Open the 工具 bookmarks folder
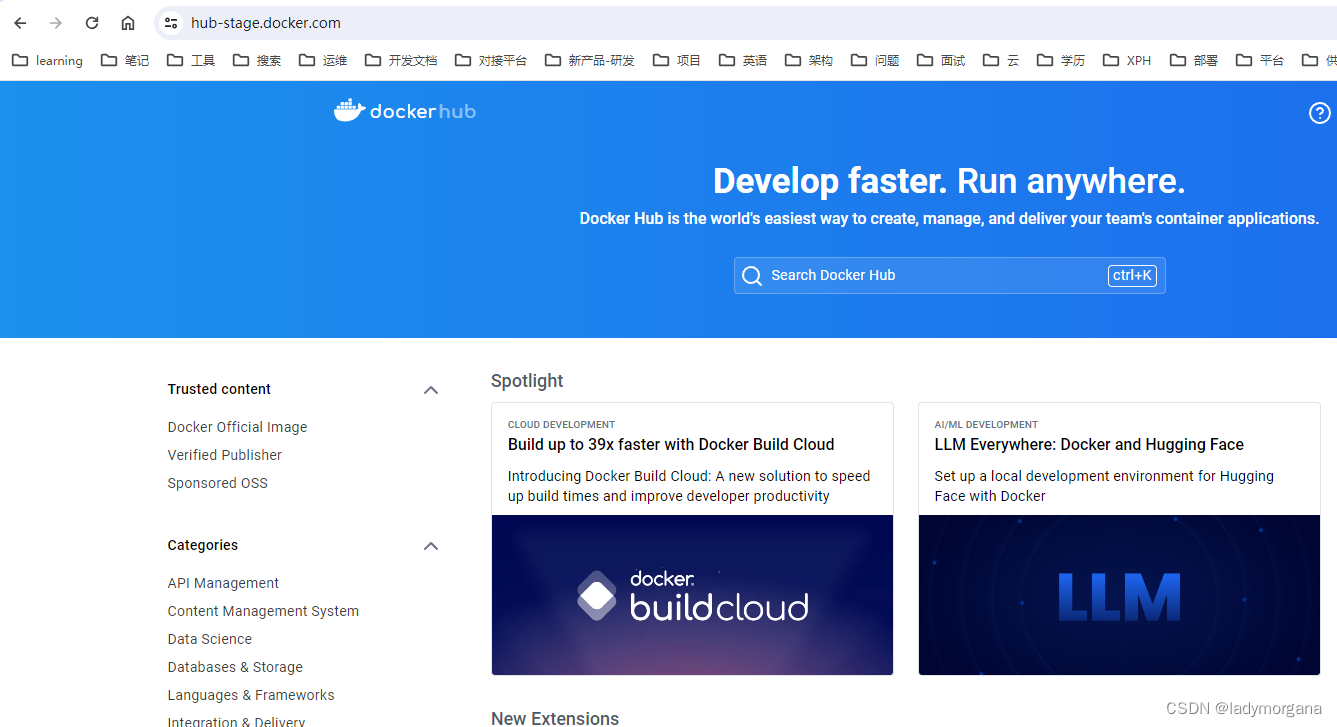The image size is (1337, 727). tap(191, 60)
